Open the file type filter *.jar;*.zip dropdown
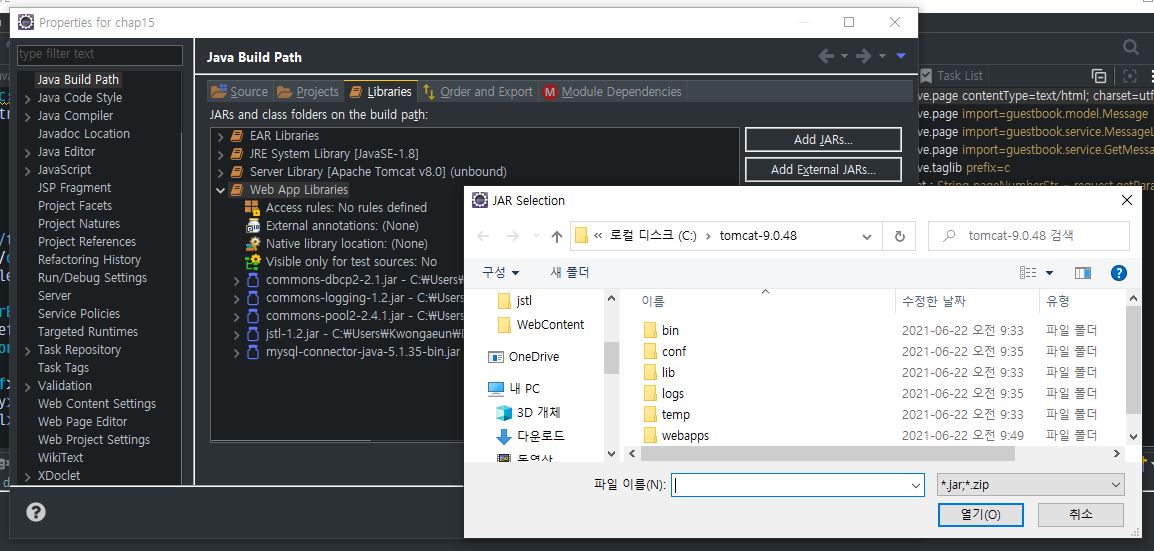This screenshot has width=1154, height=551. point(1030,485)
